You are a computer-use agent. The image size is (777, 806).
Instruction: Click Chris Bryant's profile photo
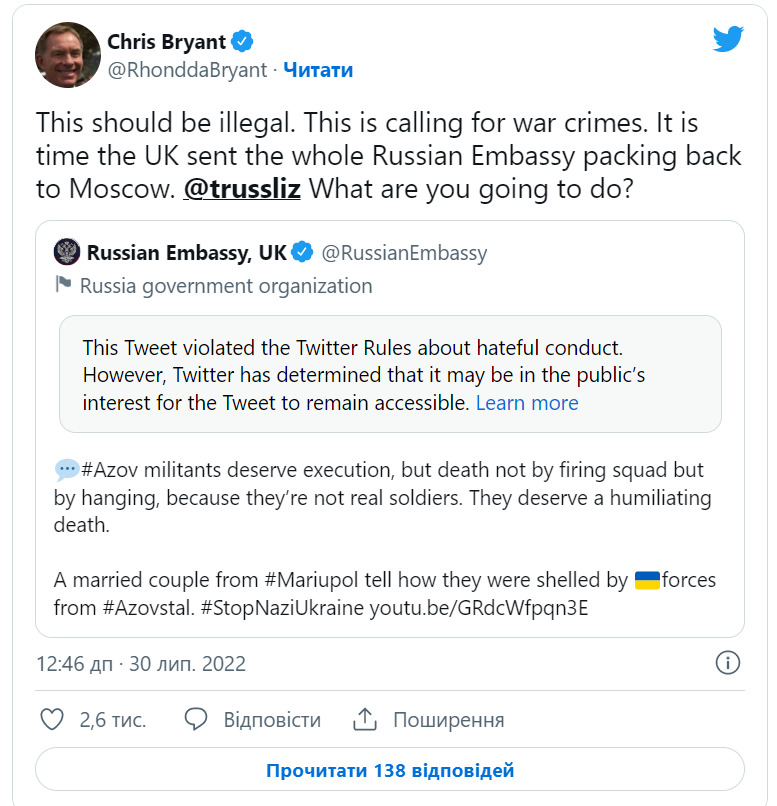pyautogui.click(x=68, y=55)
